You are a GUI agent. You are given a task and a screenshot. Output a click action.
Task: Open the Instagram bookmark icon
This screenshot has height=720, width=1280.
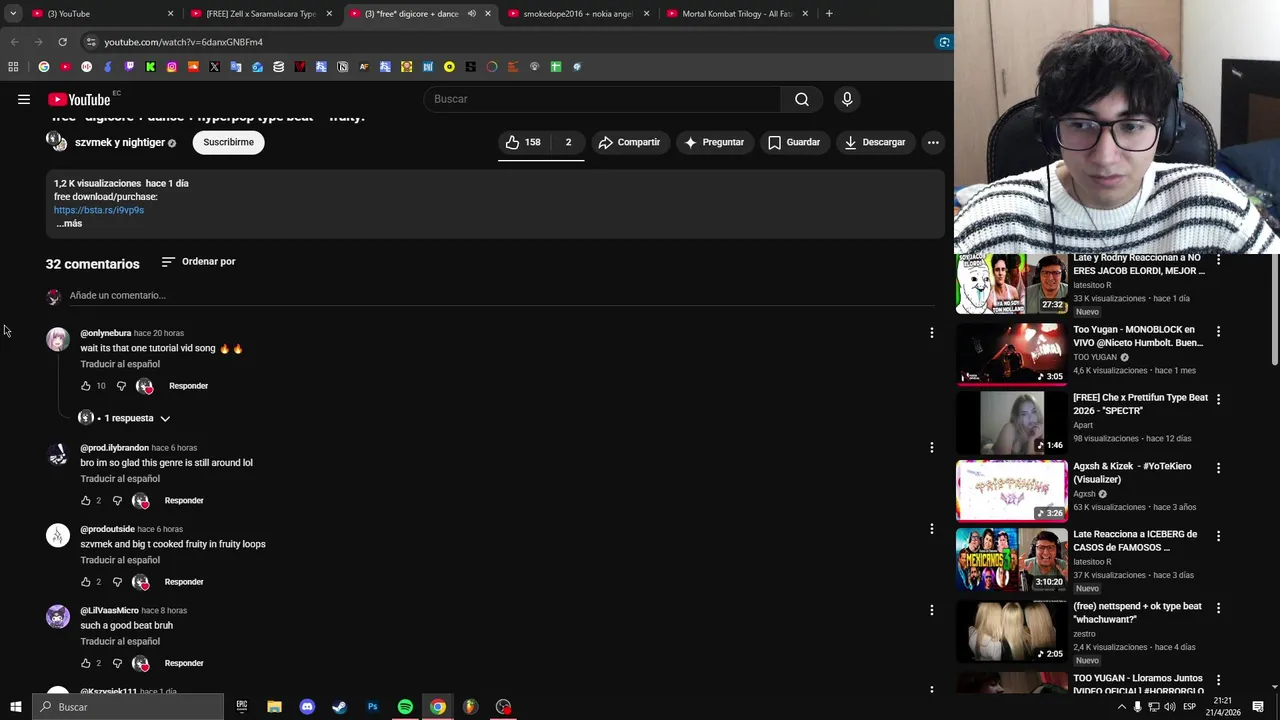[x=172, y=67]
